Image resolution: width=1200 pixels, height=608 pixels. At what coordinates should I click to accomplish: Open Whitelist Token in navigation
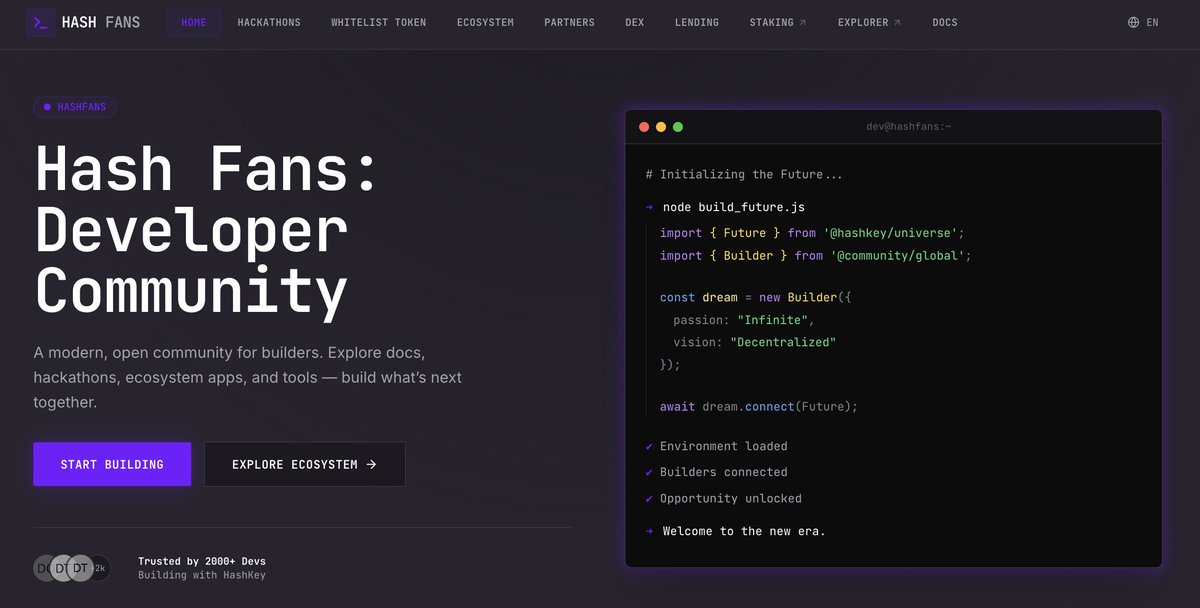(379, 22)
